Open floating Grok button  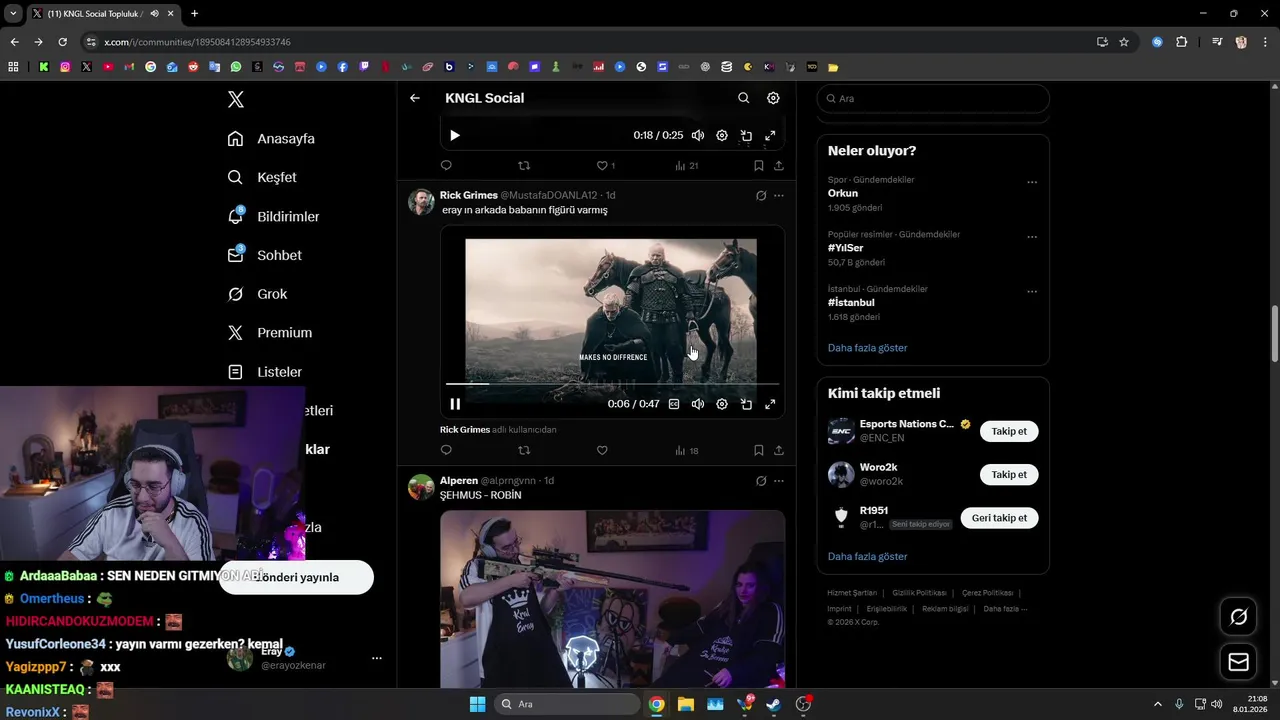[x=1238, y=617]
